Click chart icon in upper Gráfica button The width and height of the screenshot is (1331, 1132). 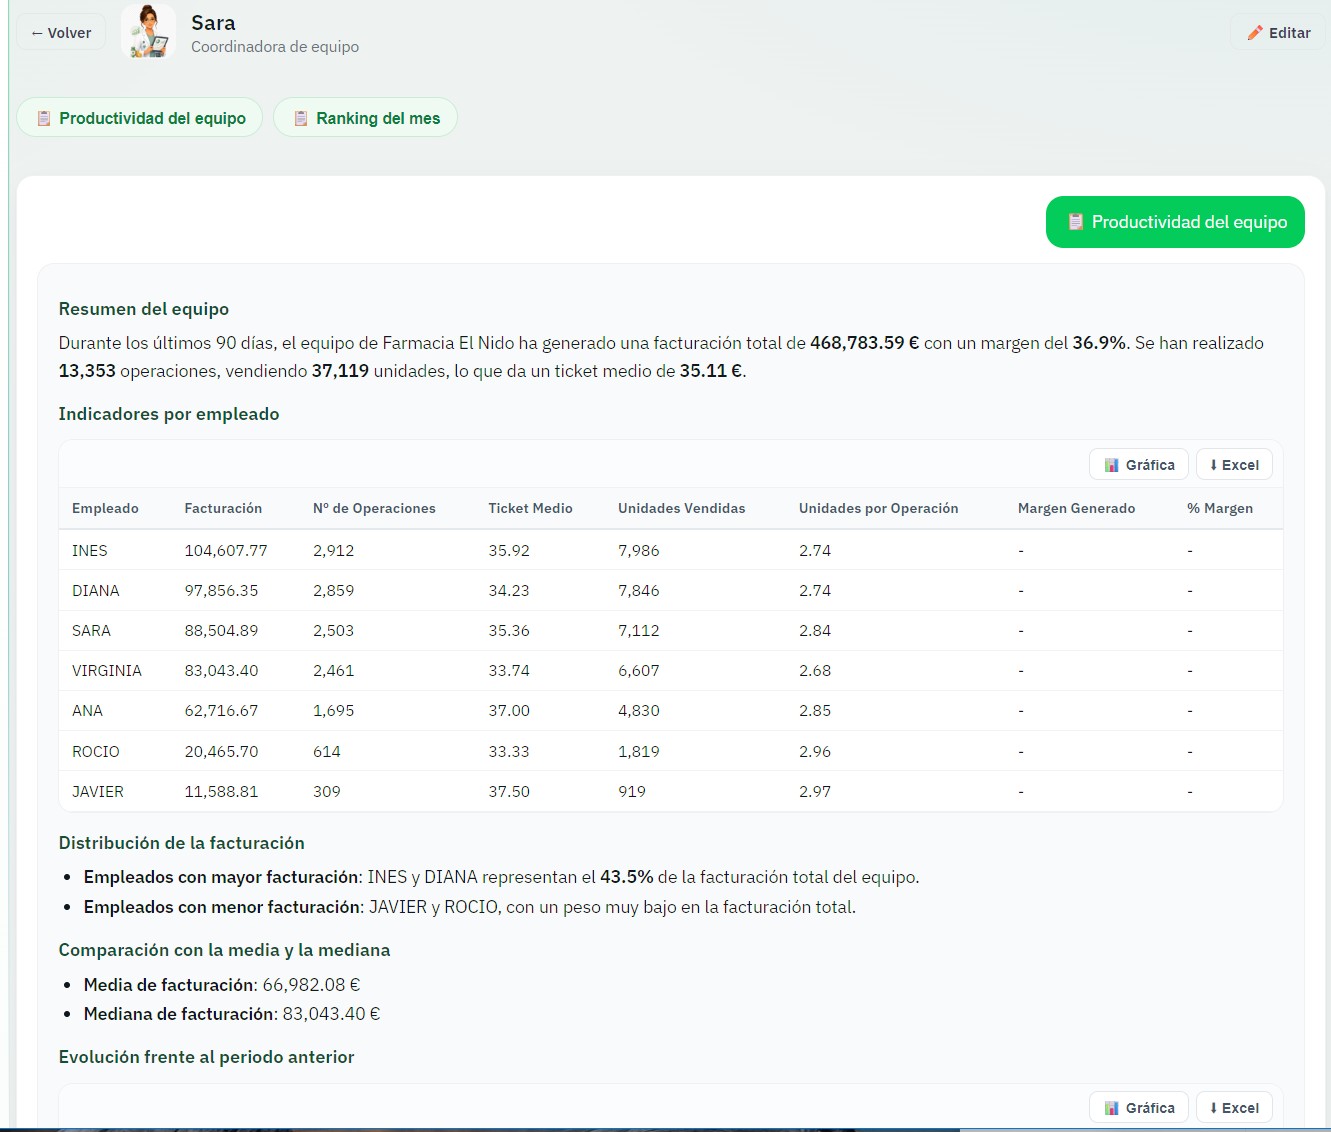[x=1111, y=465]
